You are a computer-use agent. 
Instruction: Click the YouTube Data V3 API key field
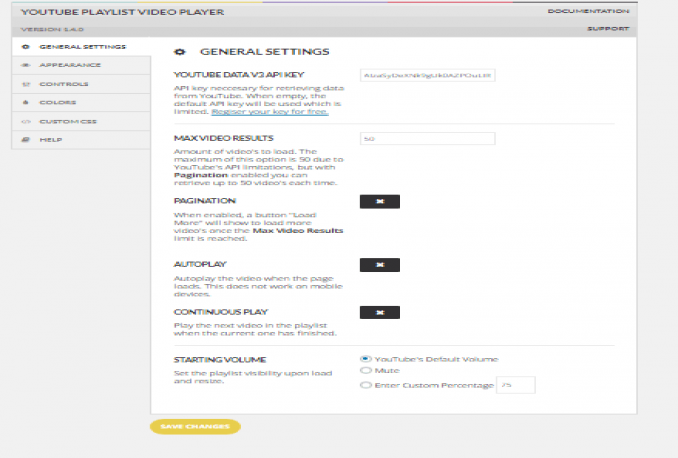click(x=428, y=75)
